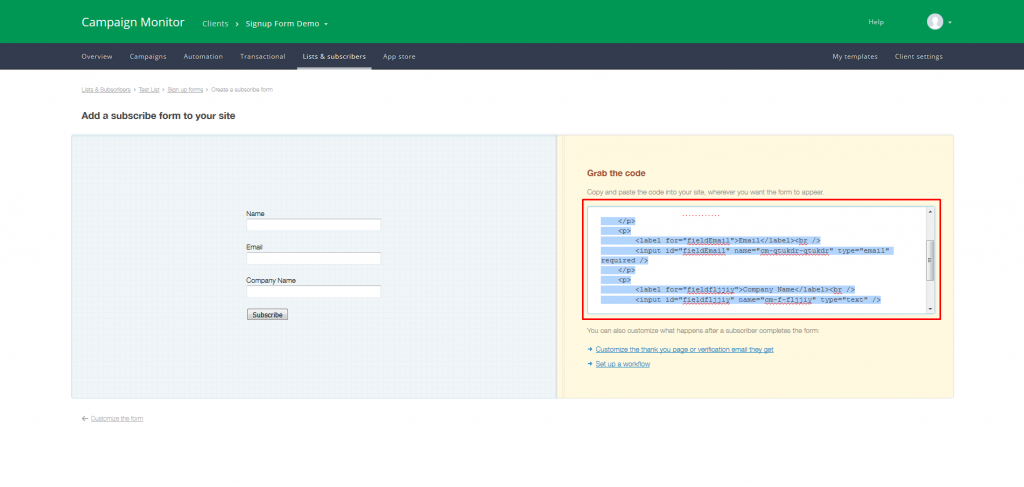Open My templates
The width and height of the screenshot is (1024, 487).
tap(855, 57)
